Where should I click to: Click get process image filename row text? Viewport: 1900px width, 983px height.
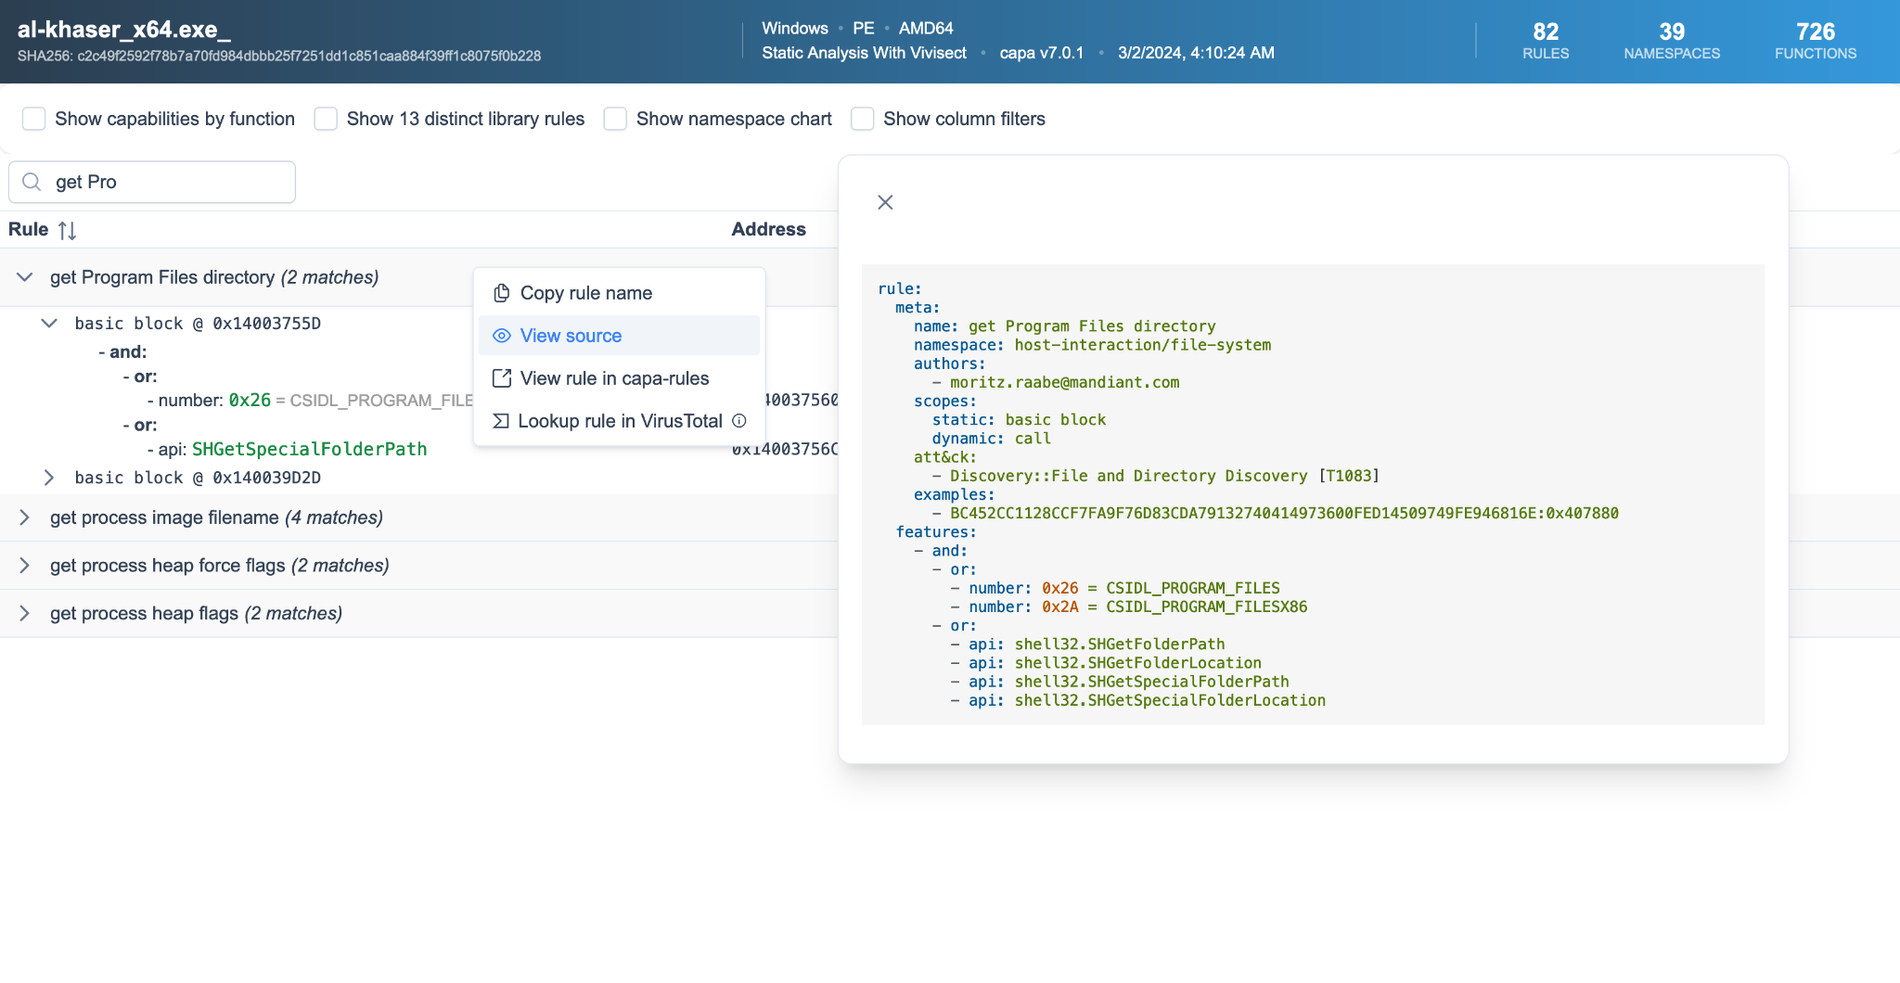pos(216,517)
